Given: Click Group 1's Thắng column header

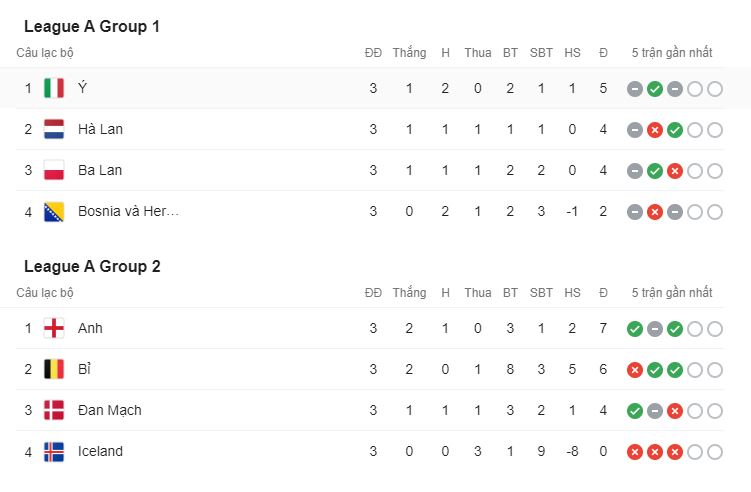Looking at the screenshot, I should coord(410,53).
